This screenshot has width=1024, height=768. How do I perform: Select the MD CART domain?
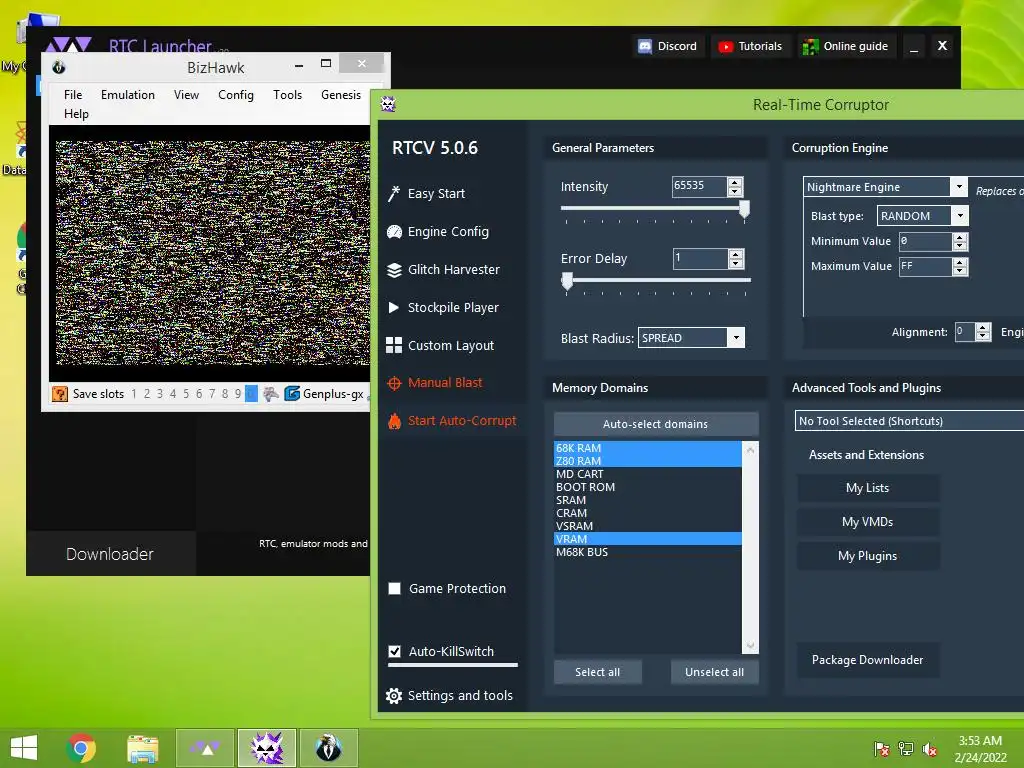pyautogui.click(x=648, y=474)
